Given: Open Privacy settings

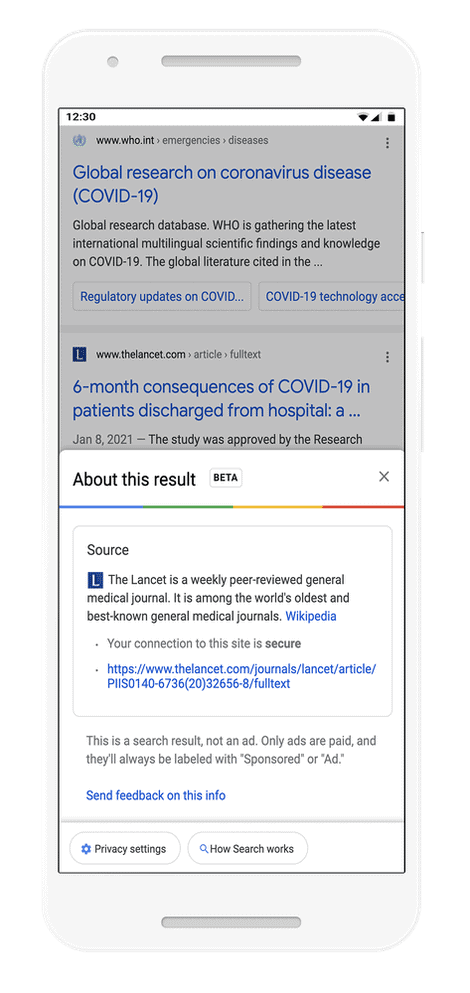Looking at the screenshot, I should point(125,849).
